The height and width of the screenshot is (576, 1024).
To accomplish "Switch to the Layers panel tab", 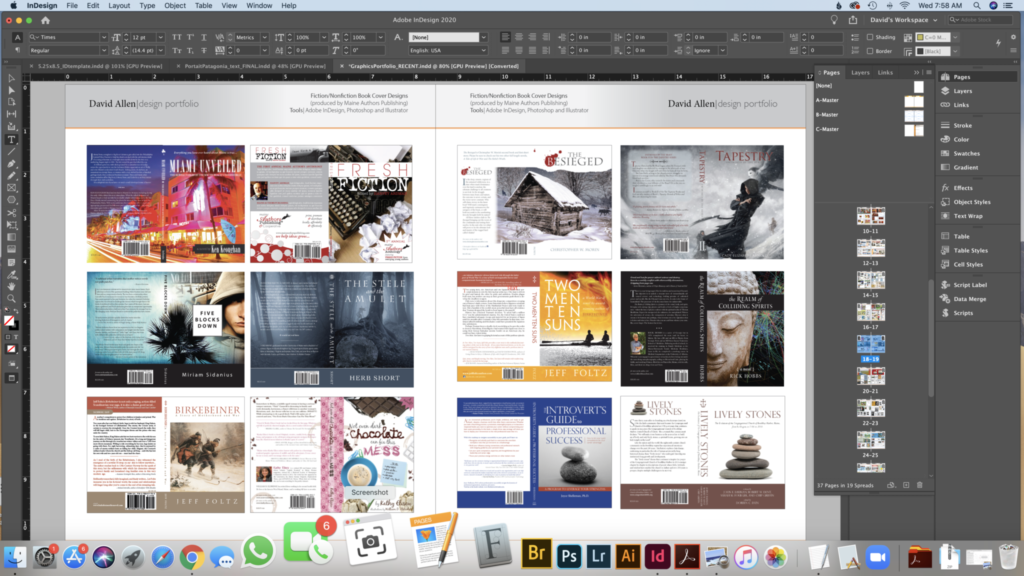I will tap(860, 72).
